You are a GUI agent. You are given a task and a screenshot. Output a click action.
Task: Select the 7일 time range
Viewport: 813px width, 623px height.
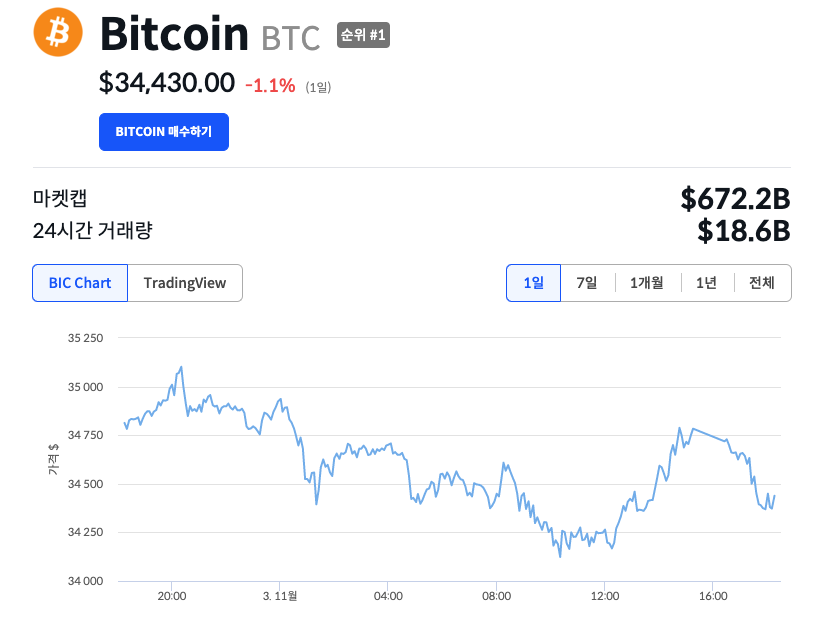(587, 283)
